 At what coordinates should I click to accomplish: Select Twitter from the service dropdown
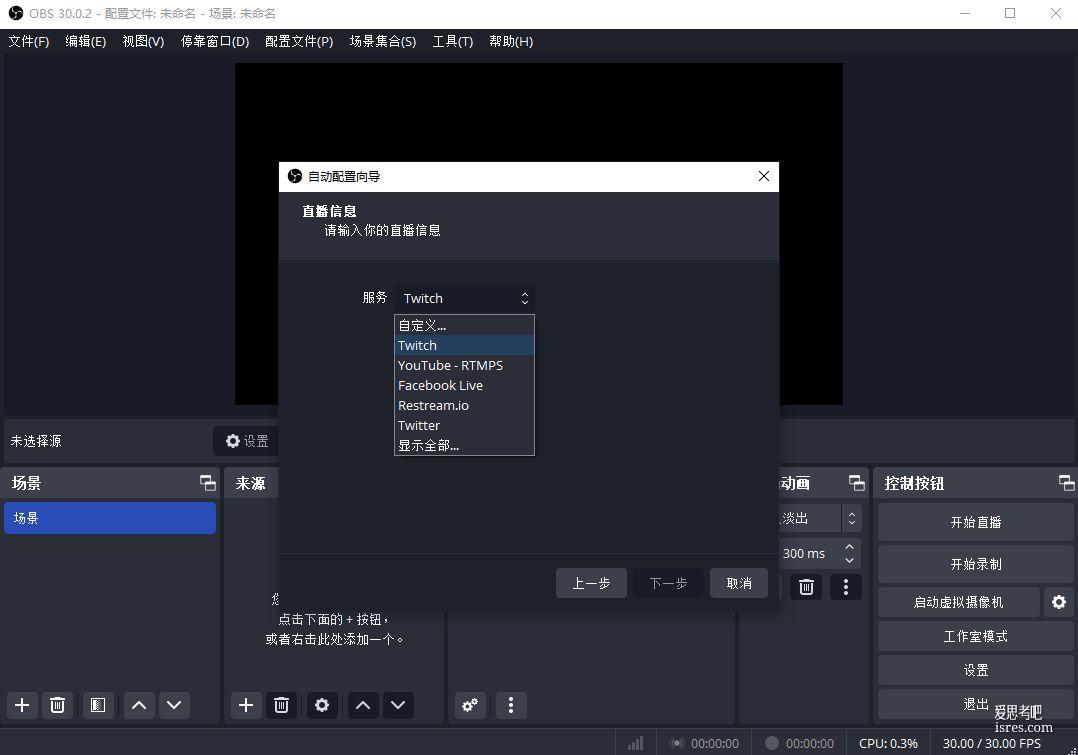(464, 425)
